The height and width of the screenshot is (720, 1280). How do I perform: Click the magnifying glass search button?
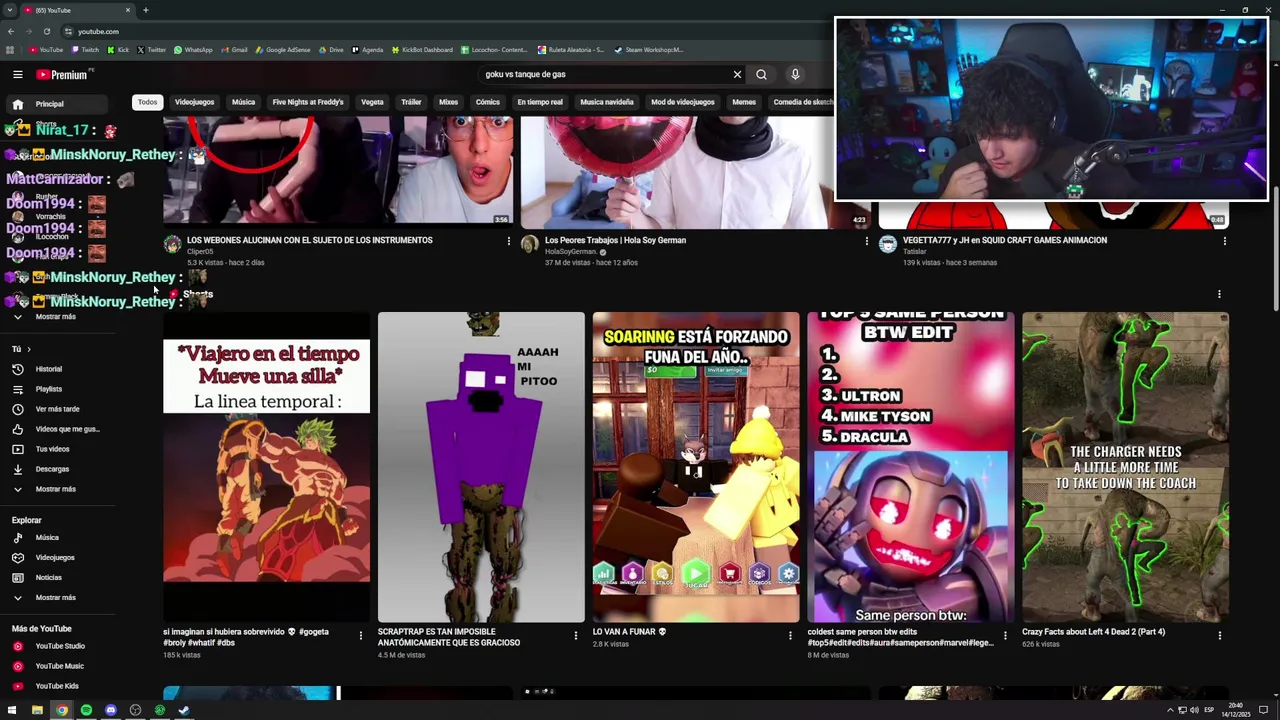click(761, 74)
